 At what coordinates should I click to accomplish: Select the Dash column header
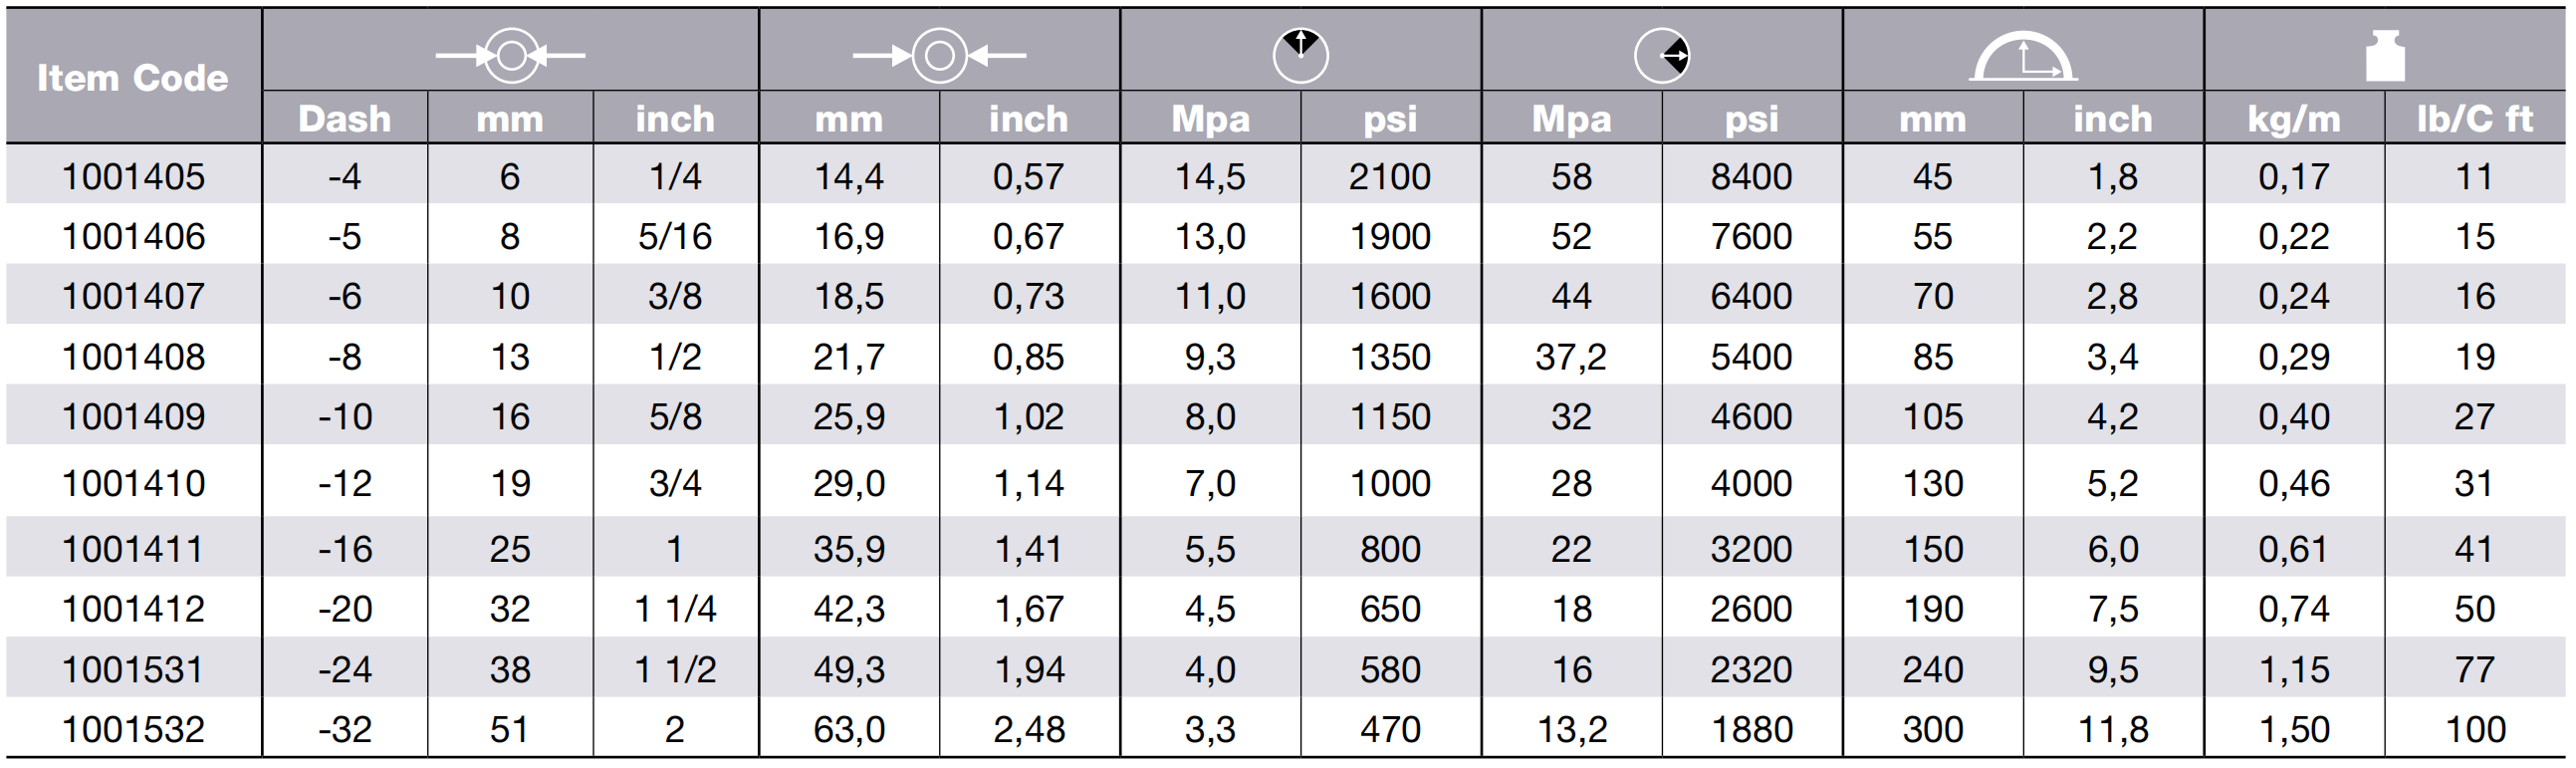345,119
